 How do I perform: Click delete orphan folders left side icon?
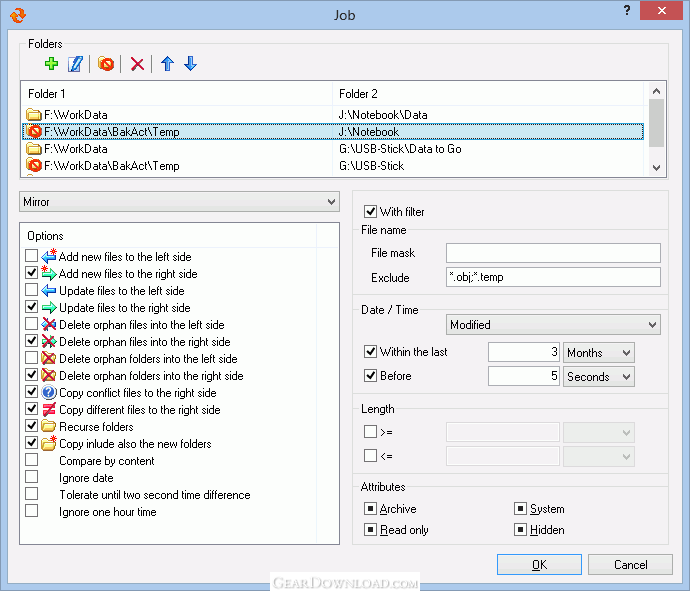48,358
